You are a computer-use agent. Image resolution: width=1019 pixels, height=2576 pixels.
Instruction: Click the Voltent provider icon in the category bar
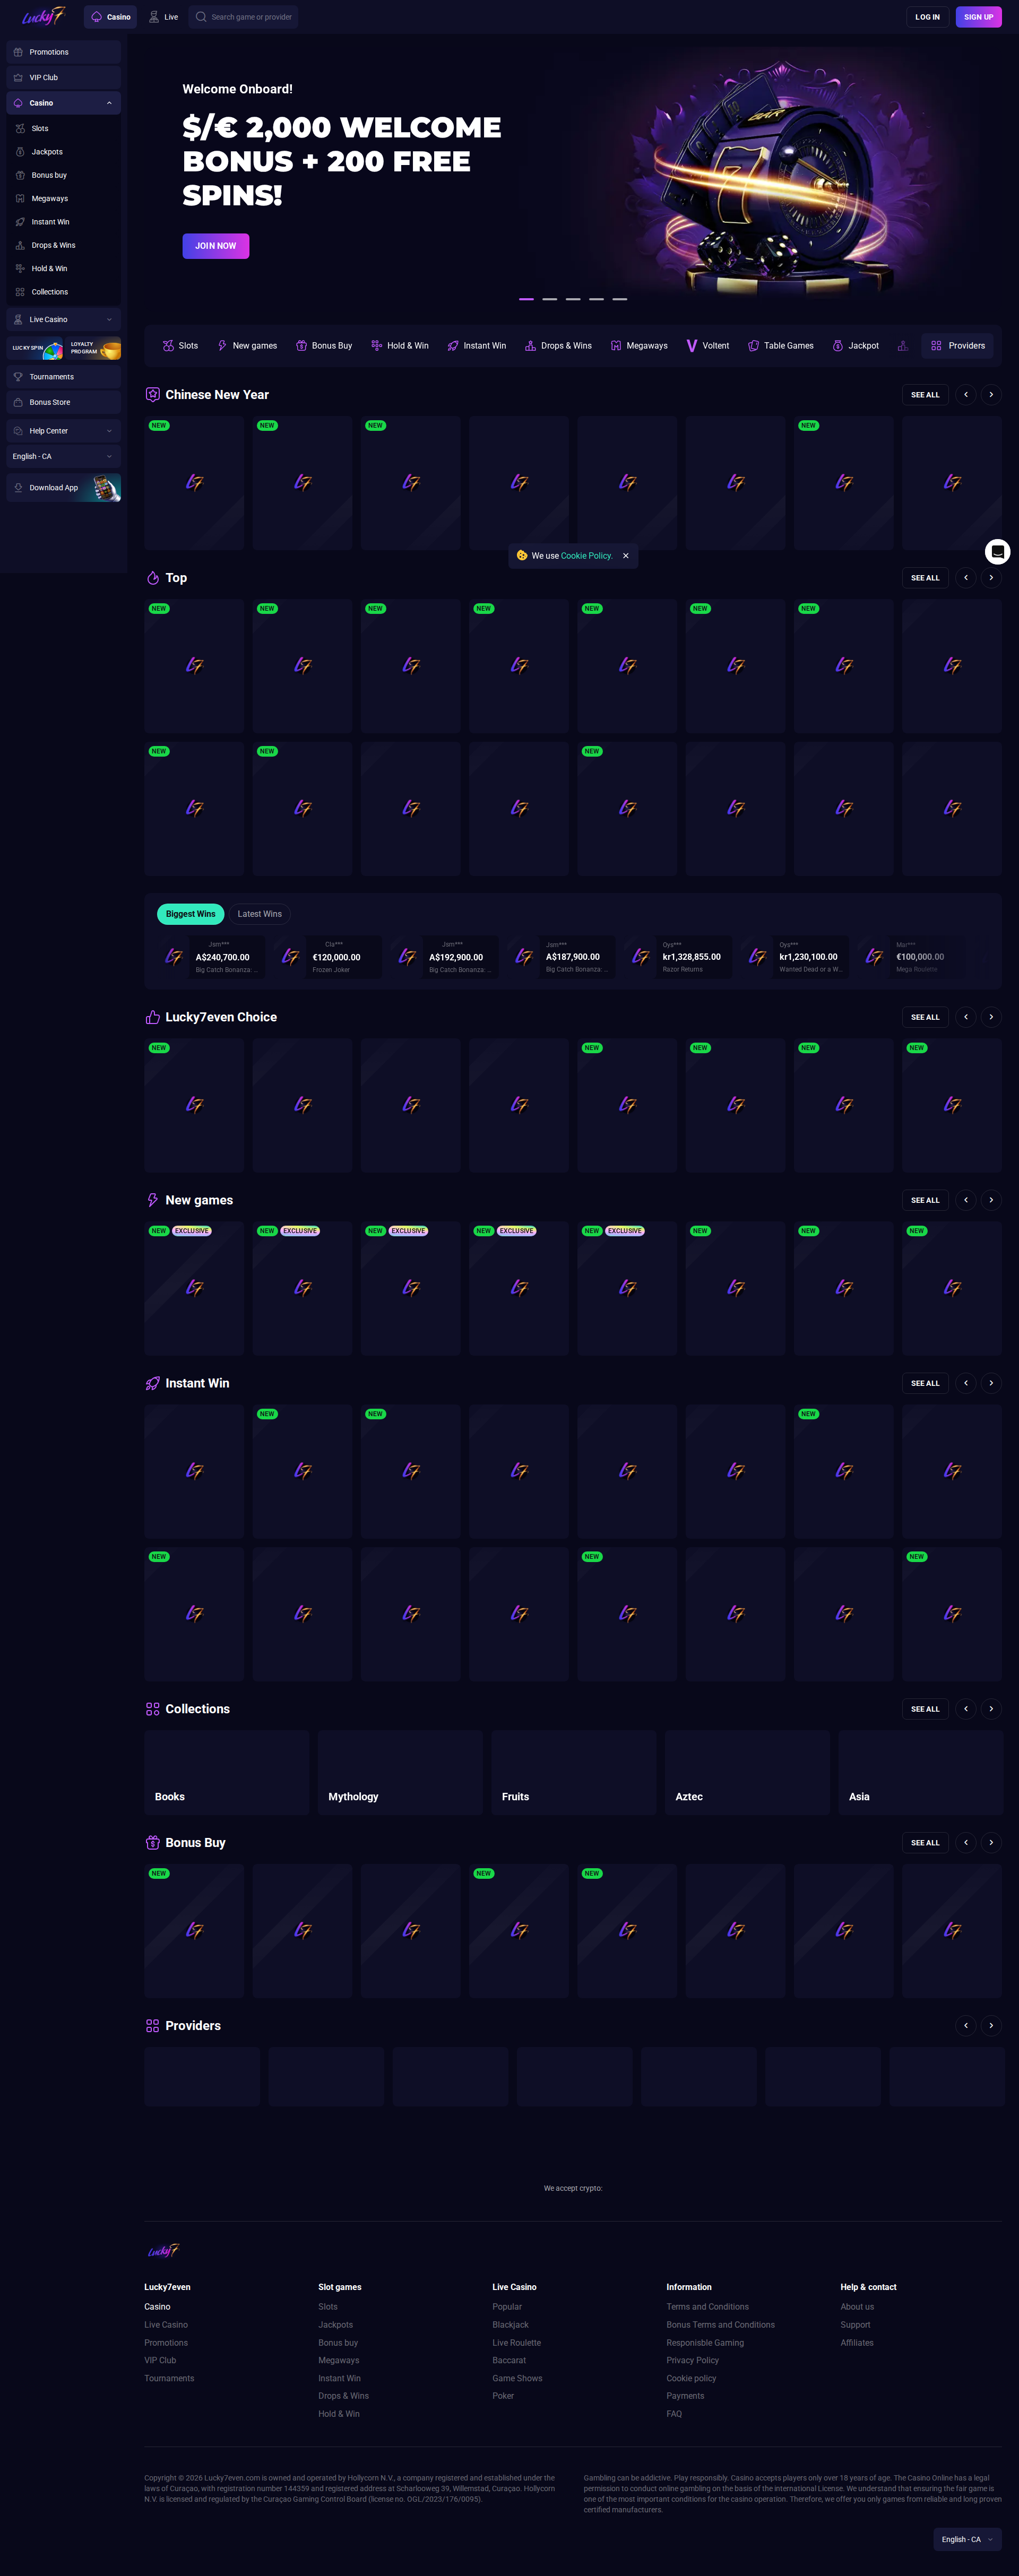point(691,346)
